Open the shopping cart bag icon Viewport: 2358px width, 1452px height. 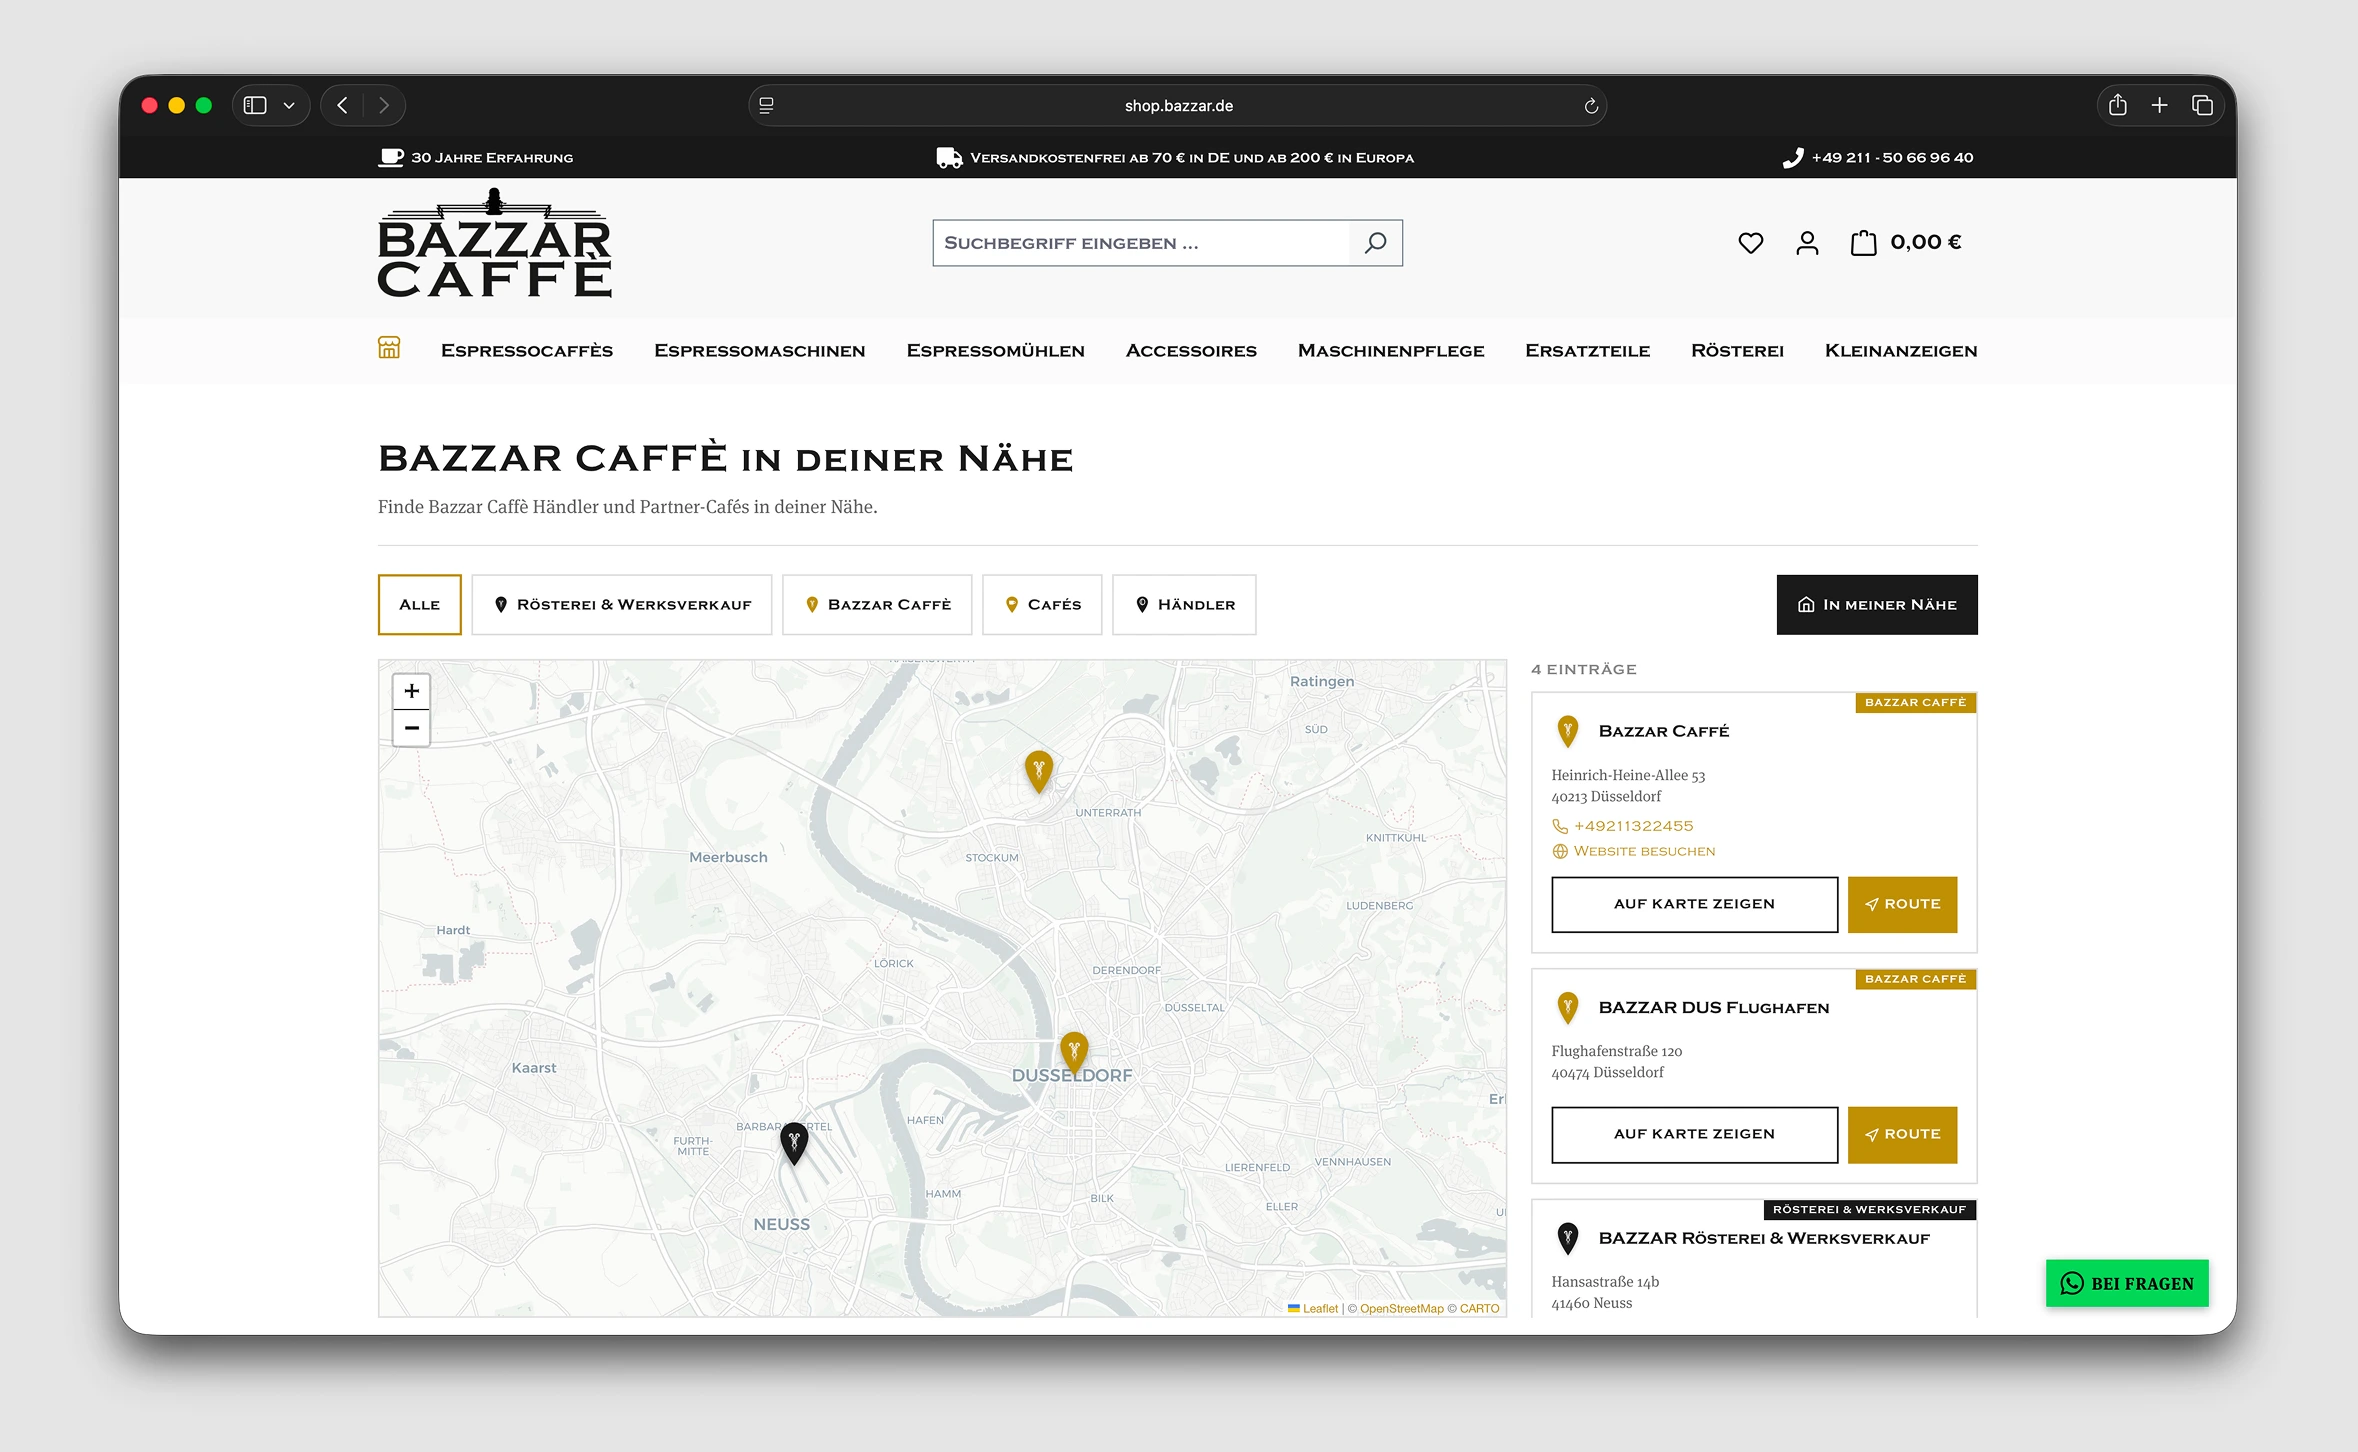pyautogui.click(x=1863, y=243)
